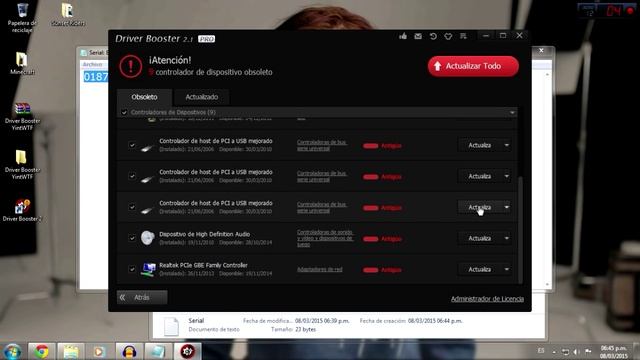Viewport: 640px width, 360px height.
Task: Click the Serial text document icon in Explorer
Action: point(171,326)
